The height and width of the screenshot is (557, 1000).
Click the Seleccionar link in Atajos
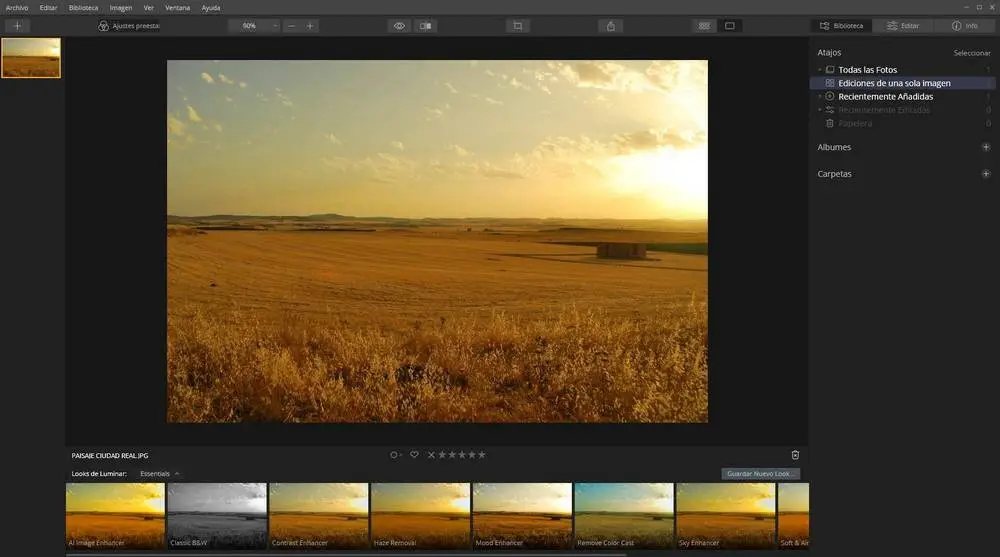[971, 53]
